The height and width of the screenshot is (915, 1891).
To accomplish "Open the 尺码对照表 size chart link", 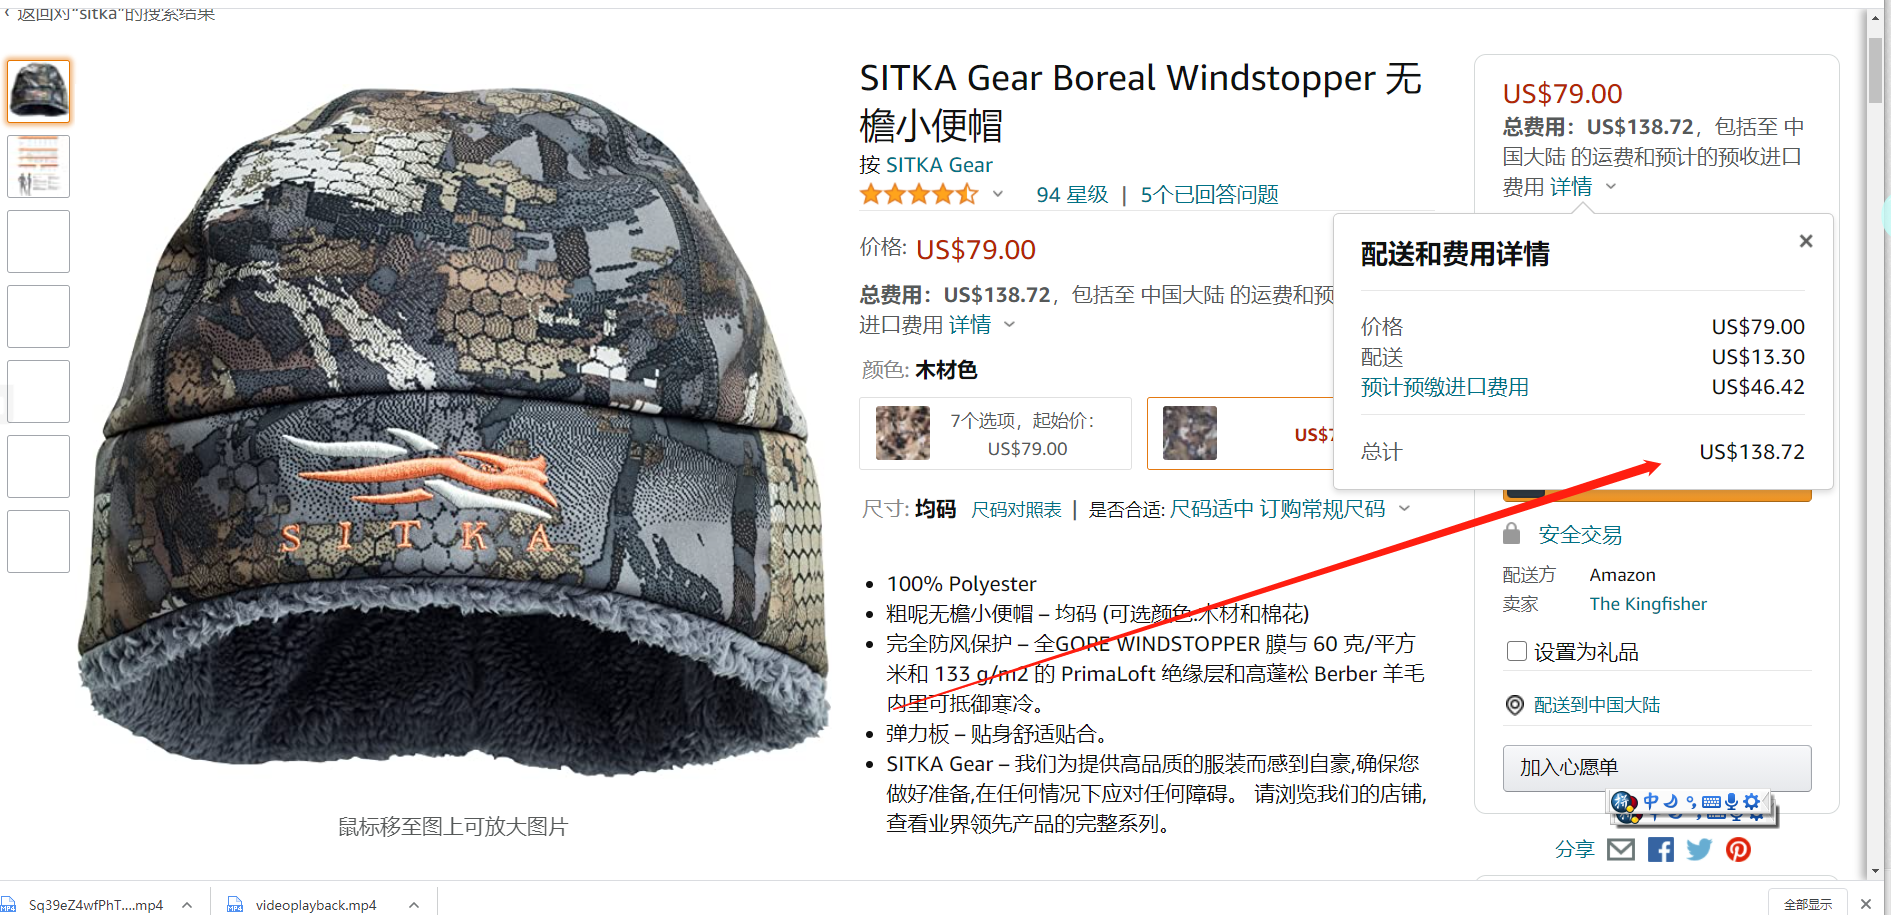I will [1016, 510].
